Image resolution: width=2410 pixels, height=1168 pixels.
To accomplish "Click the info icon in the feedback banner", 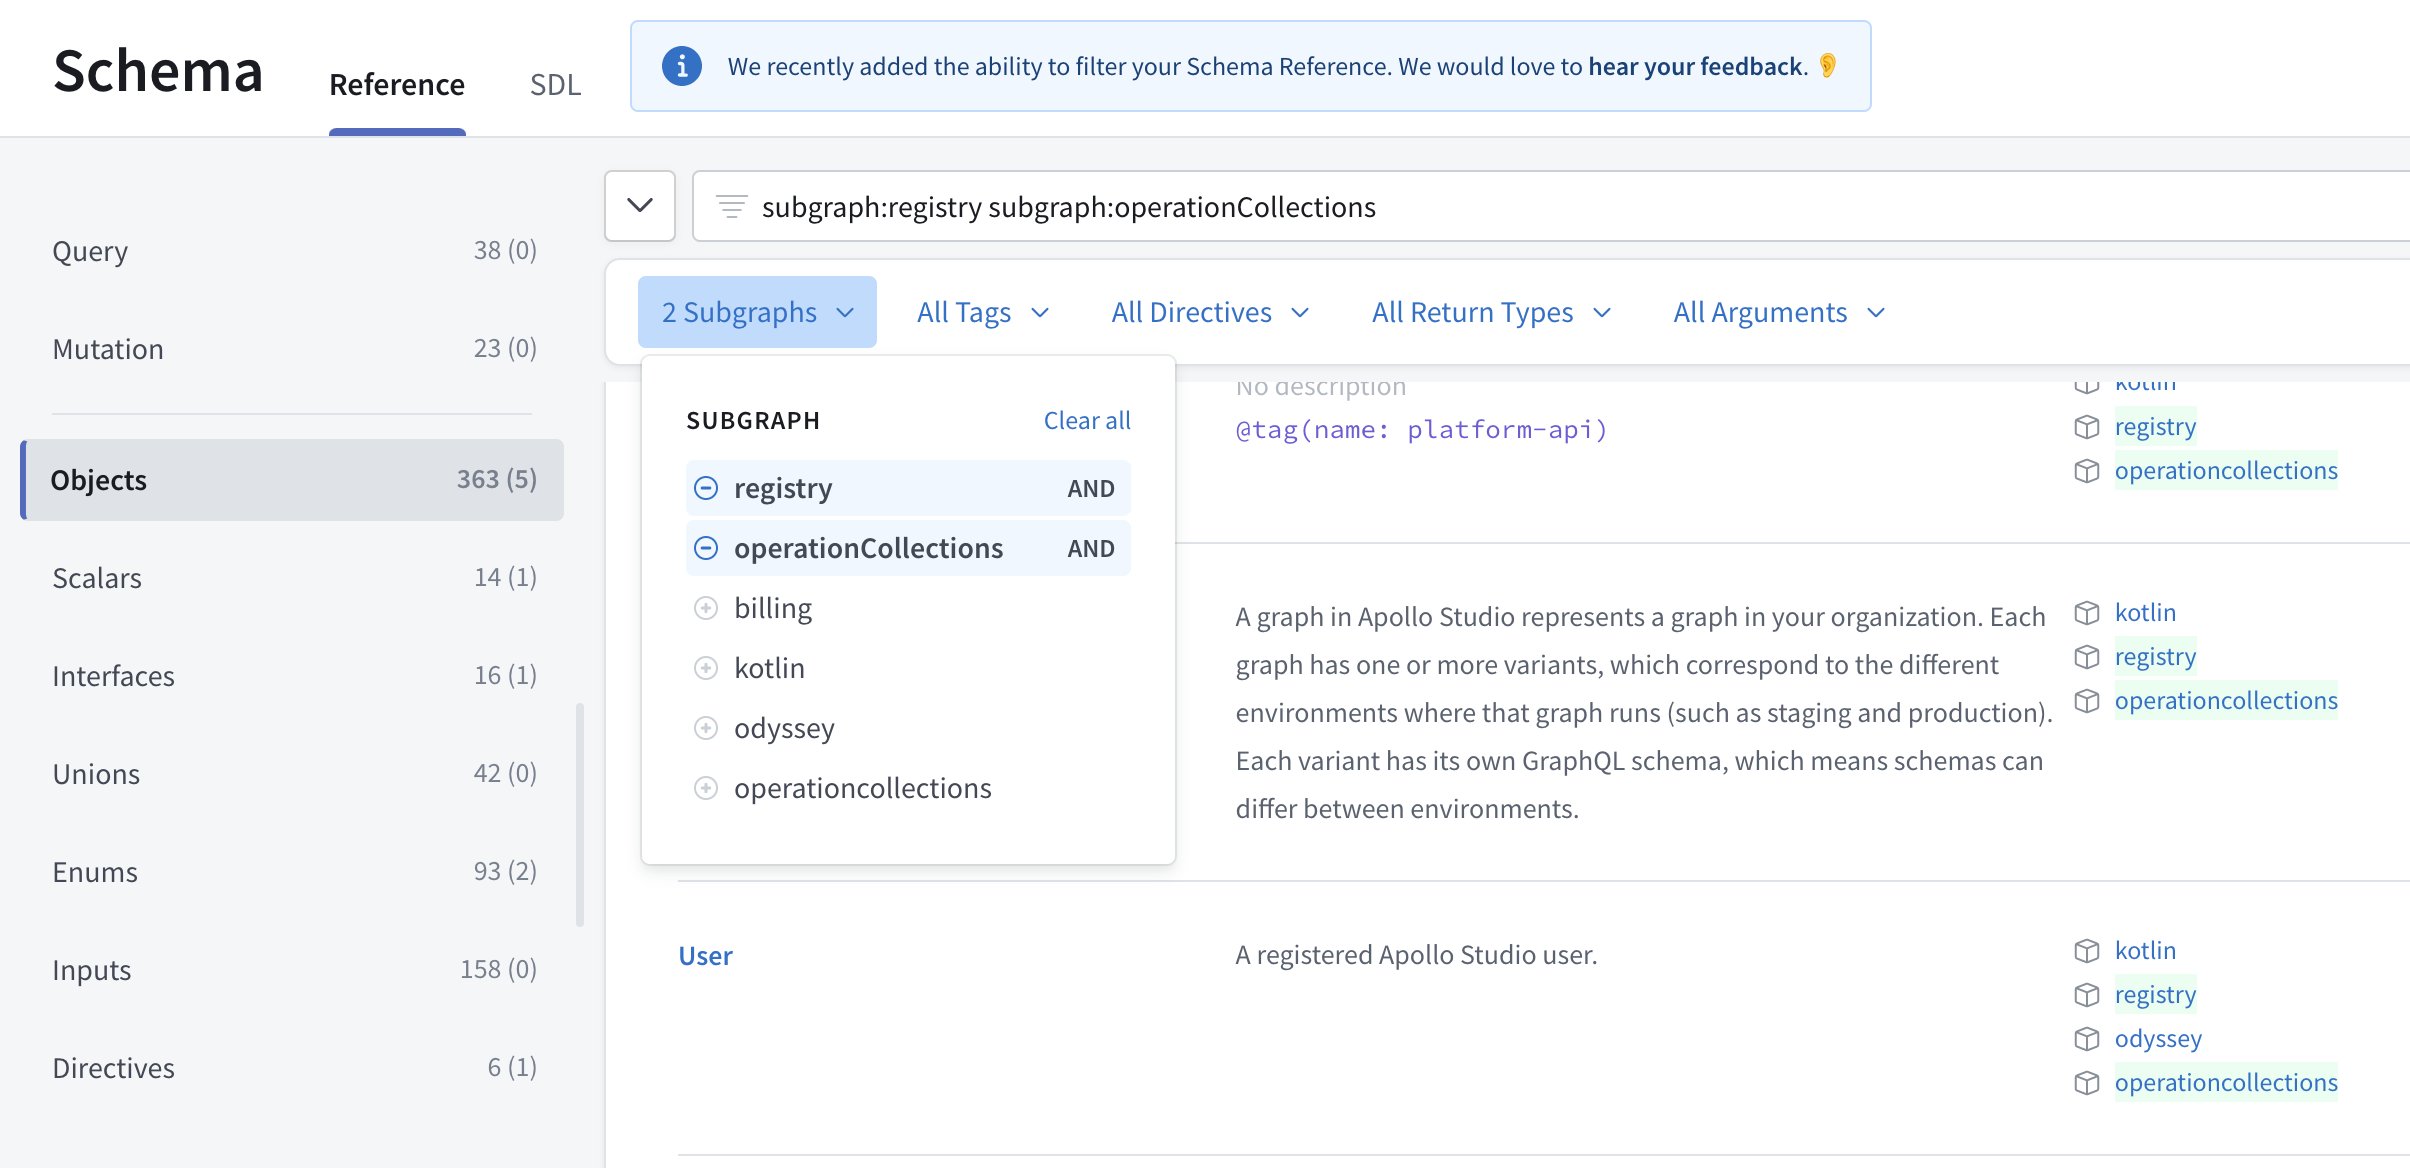I will tap(682, 66).
